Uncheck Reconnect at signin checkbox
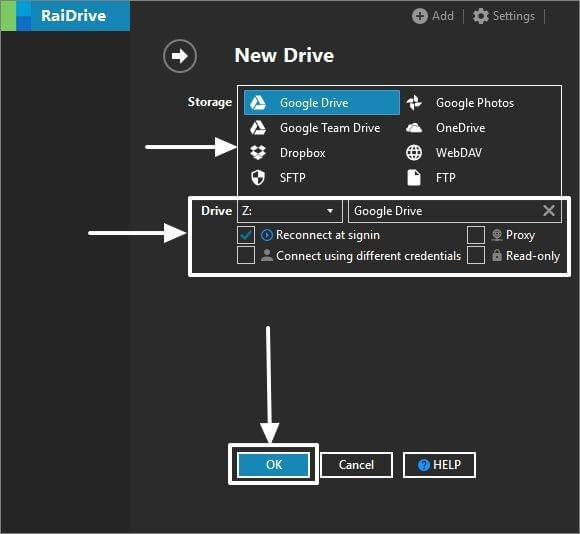 coord(246,235)
